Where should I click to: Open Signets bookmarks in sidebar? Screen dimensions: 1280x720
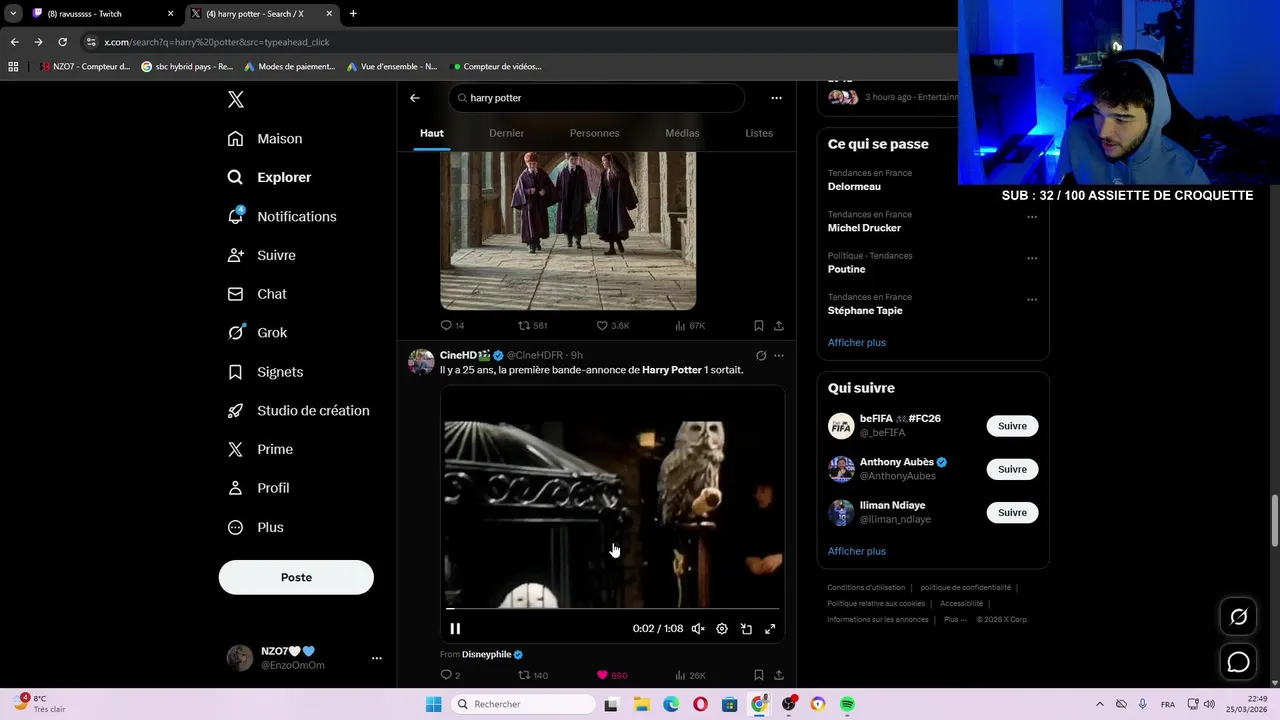coord(265,372)
